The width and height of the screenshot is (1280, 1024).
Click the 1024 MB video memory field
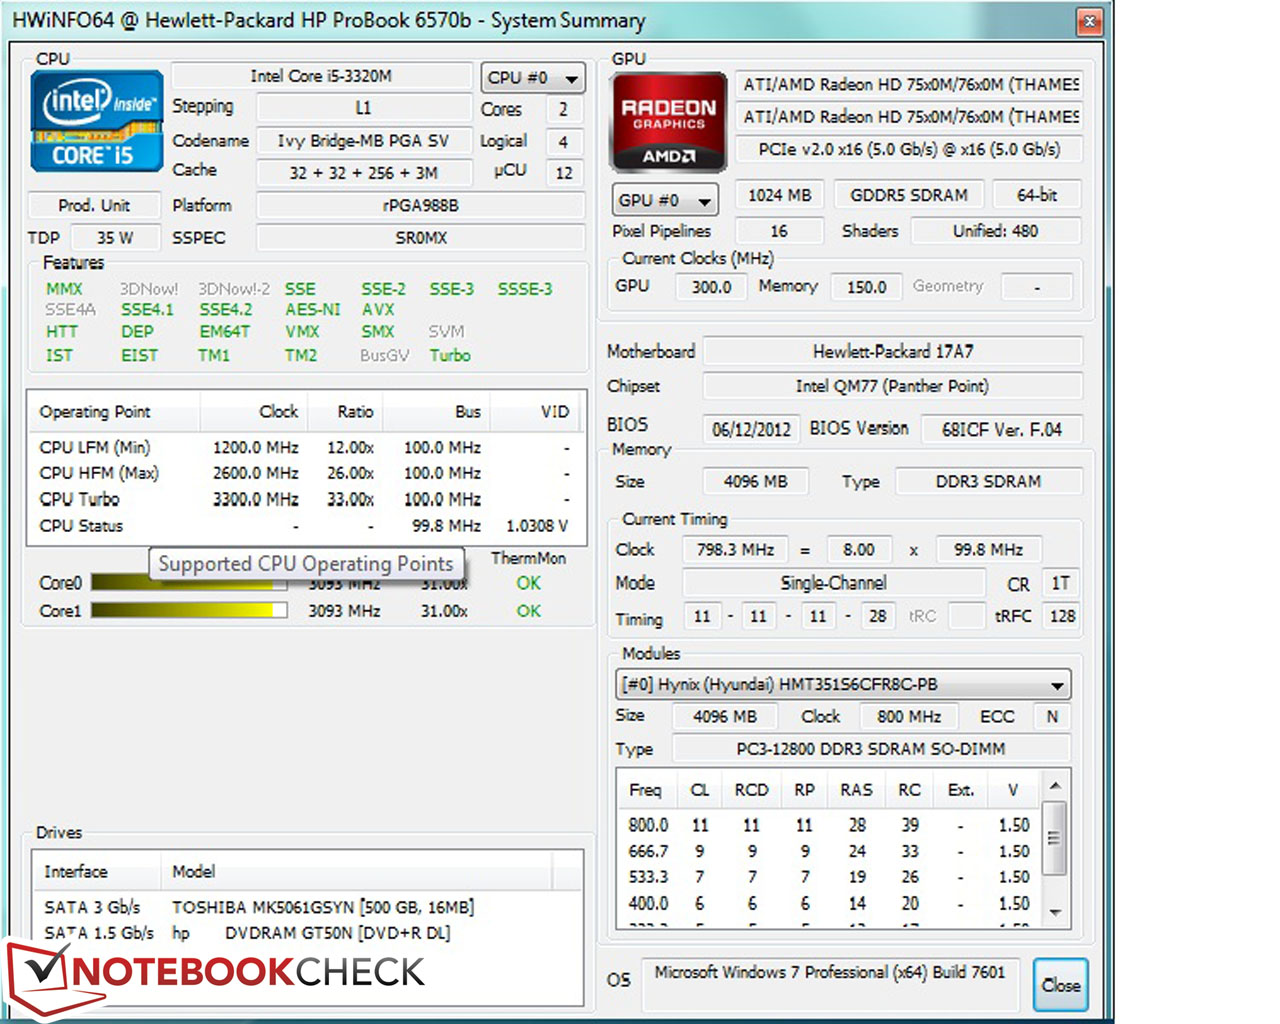(779, 195)
